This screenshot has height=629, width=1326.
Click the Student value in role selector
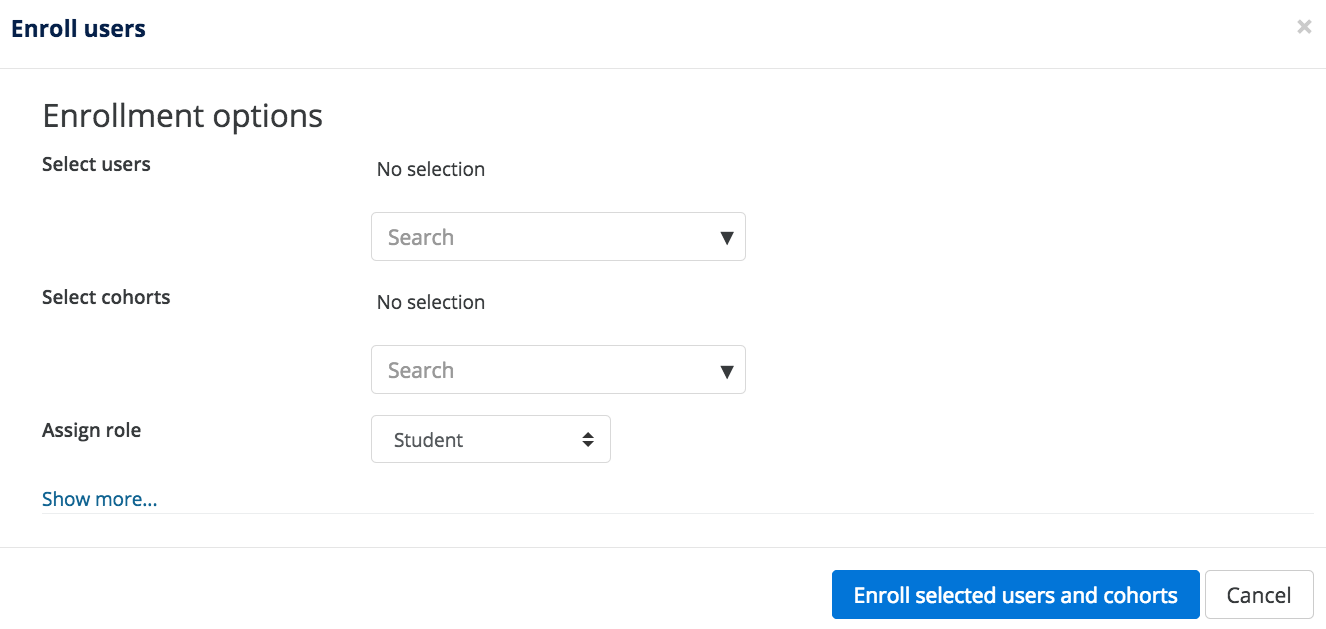pyautogui.click(x=428, y=440)
